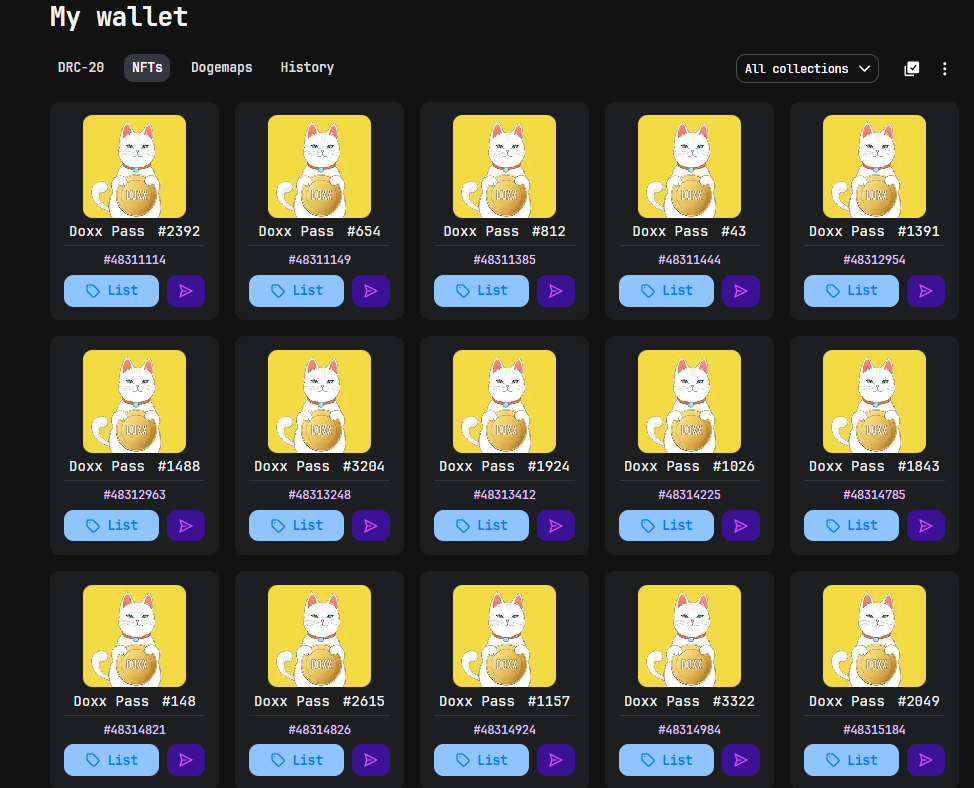This screenshot has height=788, width=974.
Task: View Doxx Pass #43 cat thumbnail
Action: (690, 166)
